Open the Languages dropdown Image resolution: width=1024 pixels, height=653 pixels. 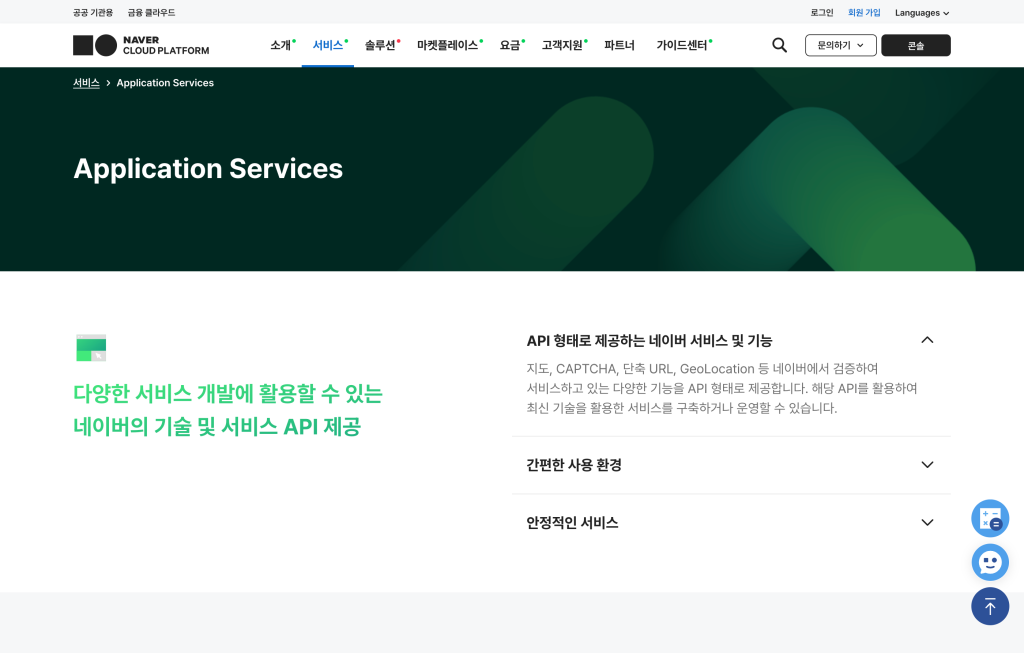(921, 13)
